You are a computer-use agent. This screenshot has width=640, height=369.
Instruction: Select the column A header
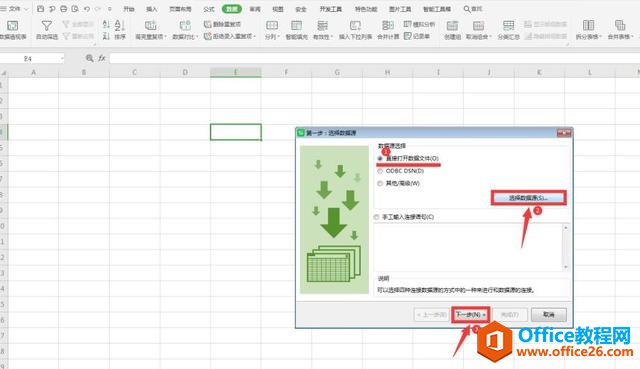33,72
